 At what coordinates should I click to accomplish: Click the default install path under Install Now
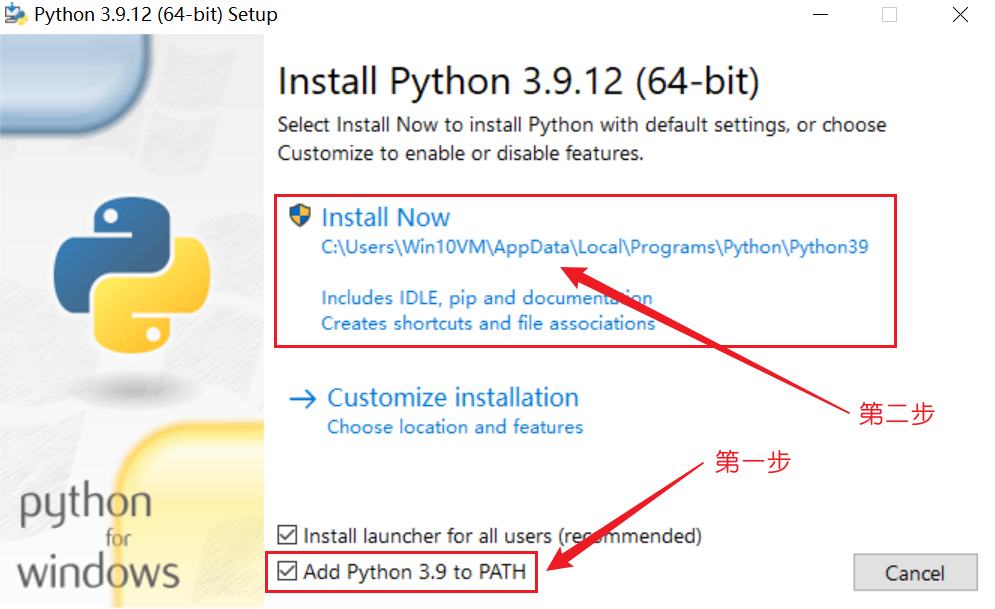coord(594,247)
